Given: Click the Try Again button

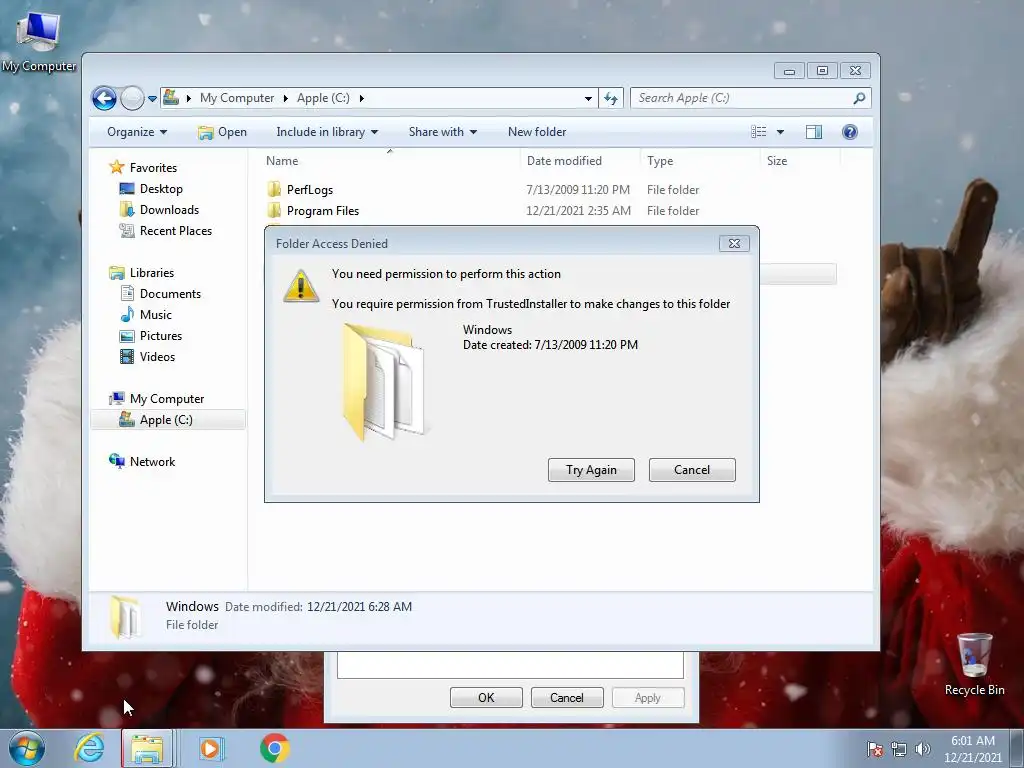Looking at the screenshot, I should coord(591,470).
